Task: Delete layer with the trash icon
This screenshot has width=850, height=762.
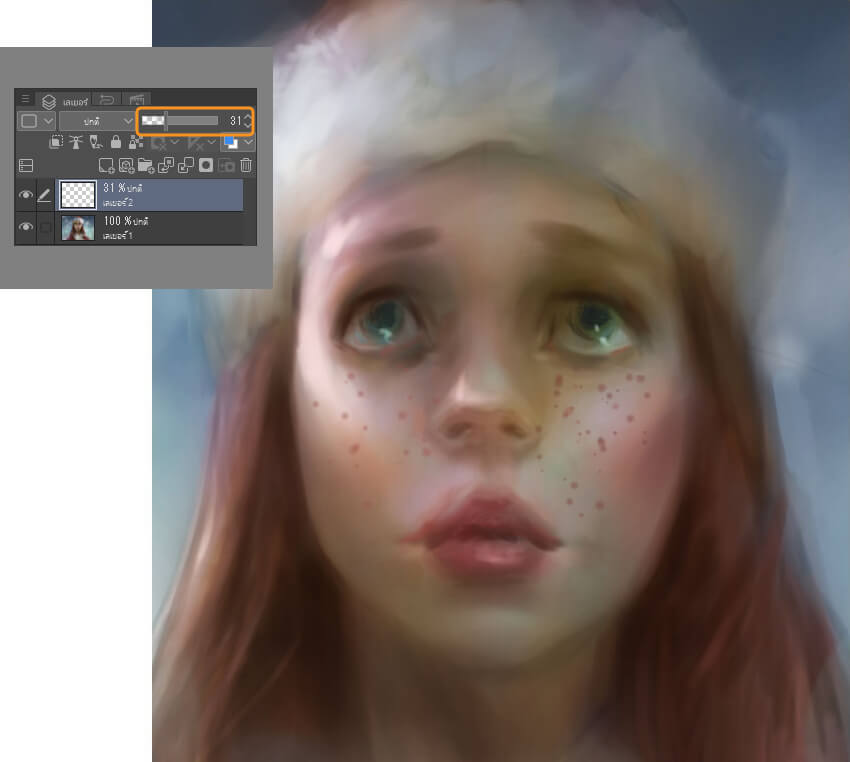Action: pyautogui.click(x=246, y=165)
